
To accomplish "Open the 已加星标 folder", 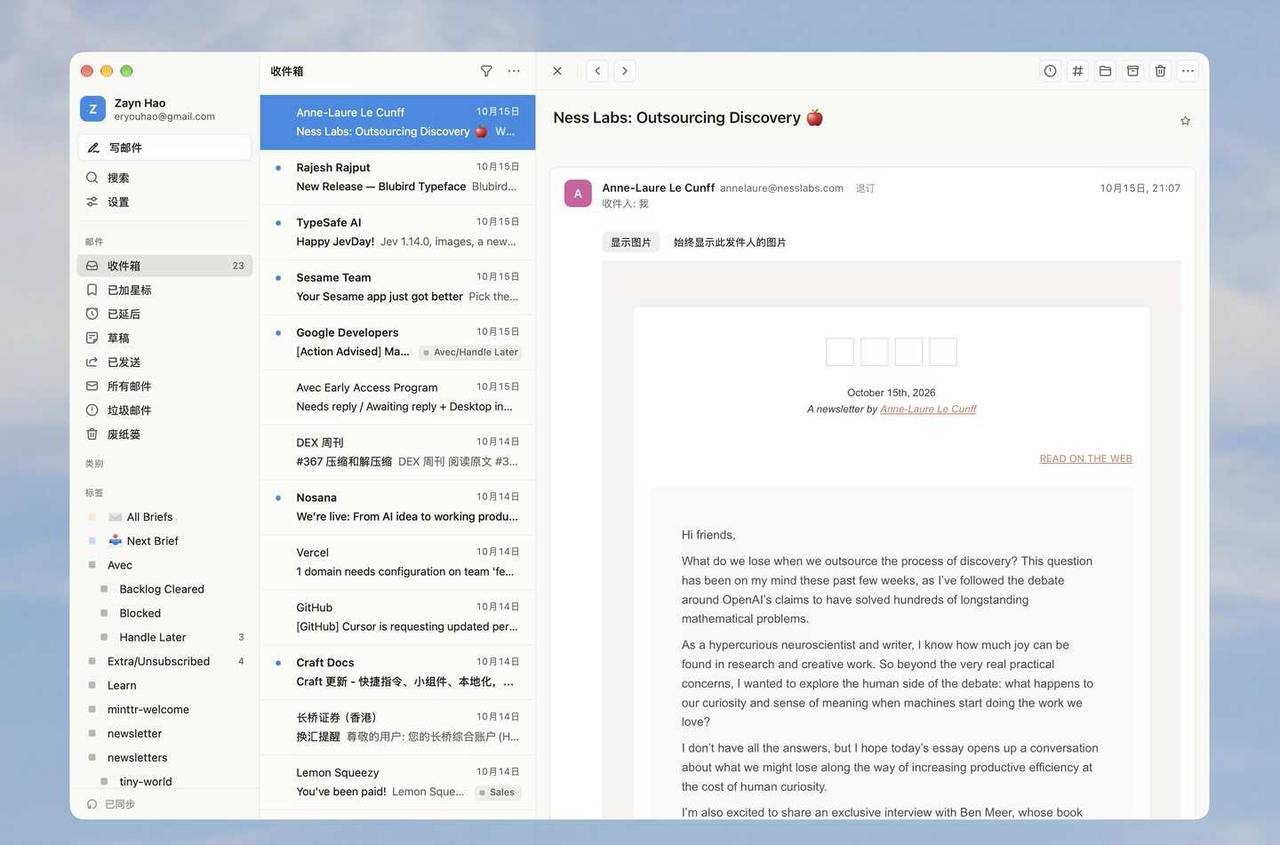I will point(165,290).
